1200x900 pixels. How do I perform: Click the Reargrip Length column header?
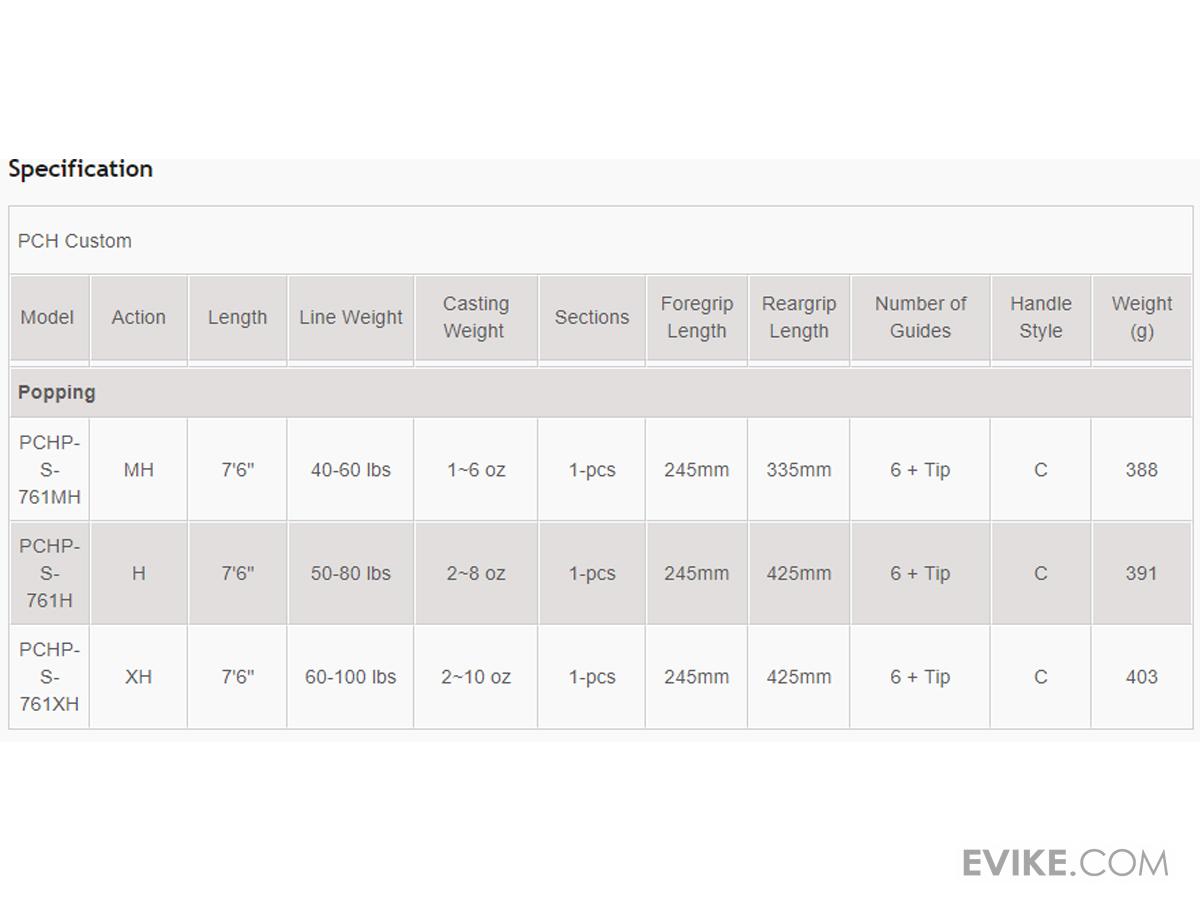[799, 318]
